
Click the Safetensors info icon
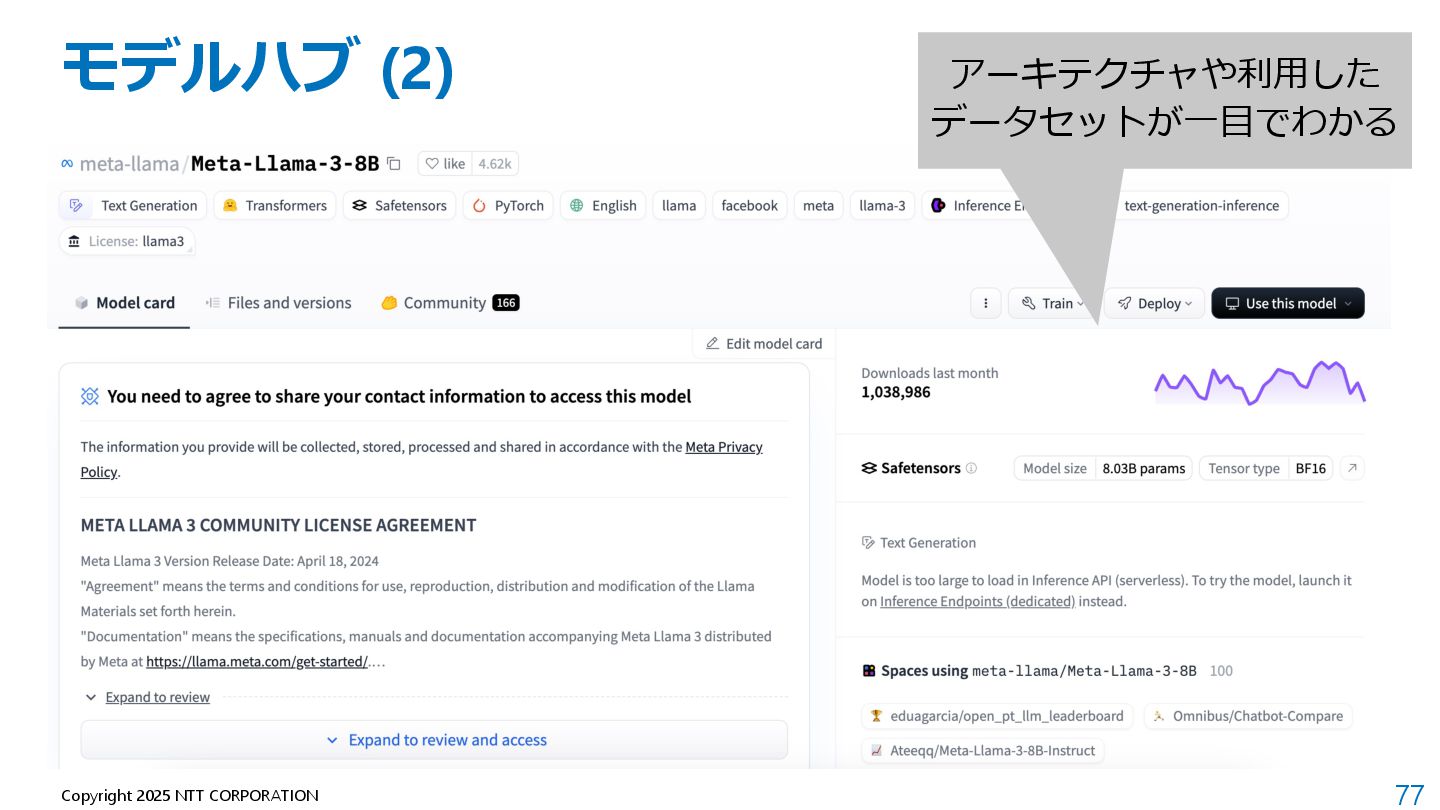[971, 468]
